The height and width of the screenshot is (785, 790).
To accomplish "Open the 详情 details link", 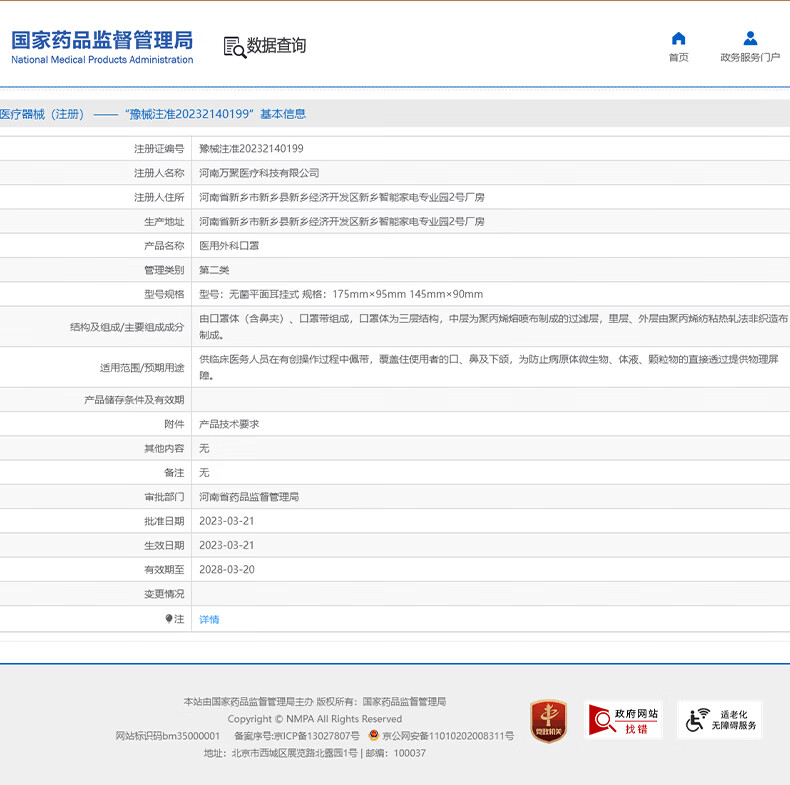I will click(209, 619).
